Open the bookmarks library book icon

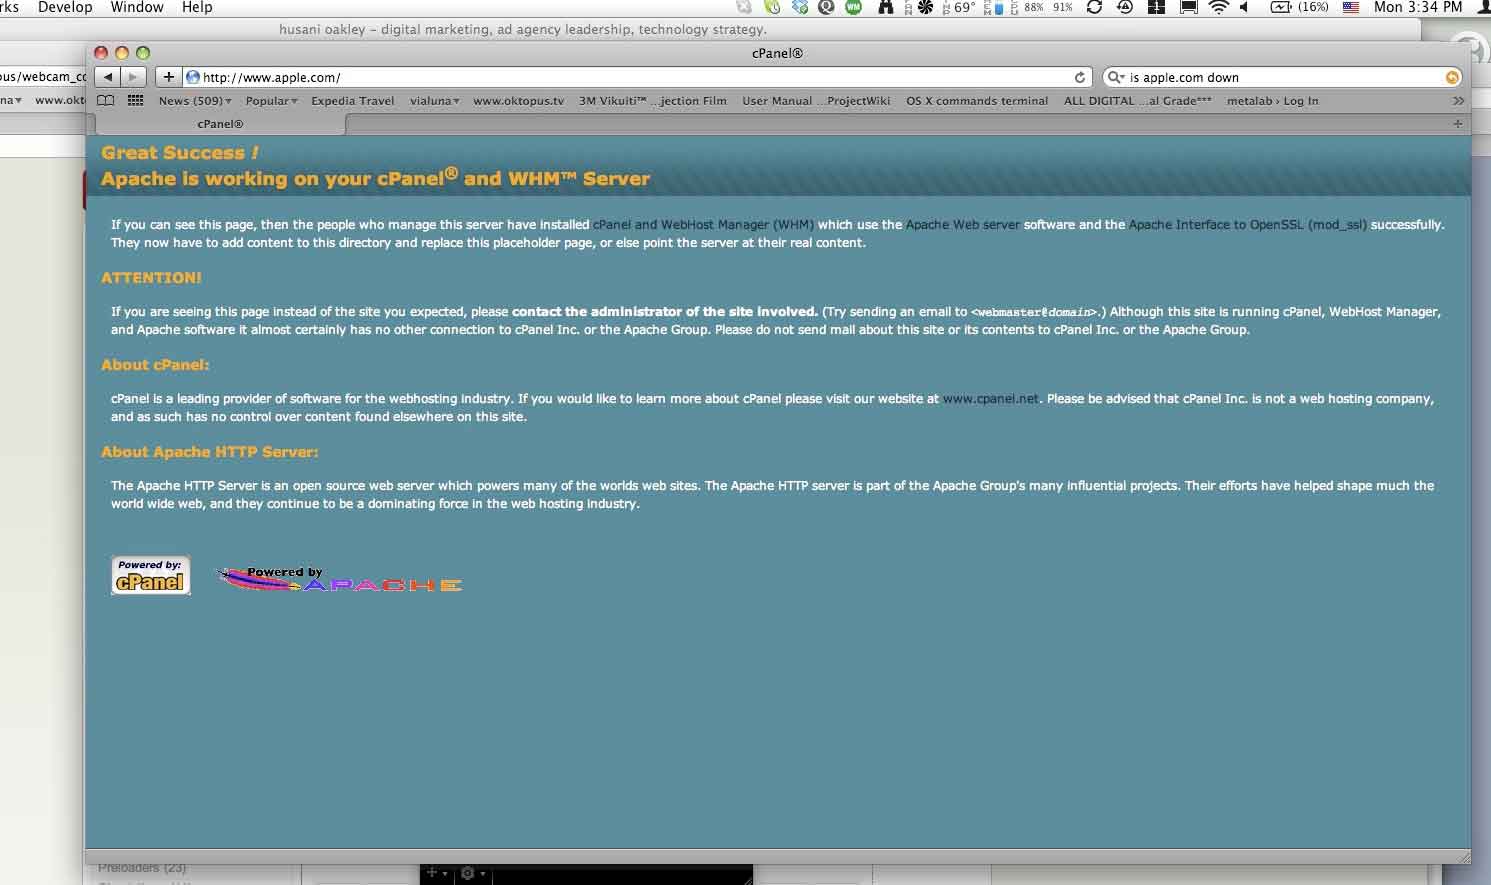(x=106, y=101)
